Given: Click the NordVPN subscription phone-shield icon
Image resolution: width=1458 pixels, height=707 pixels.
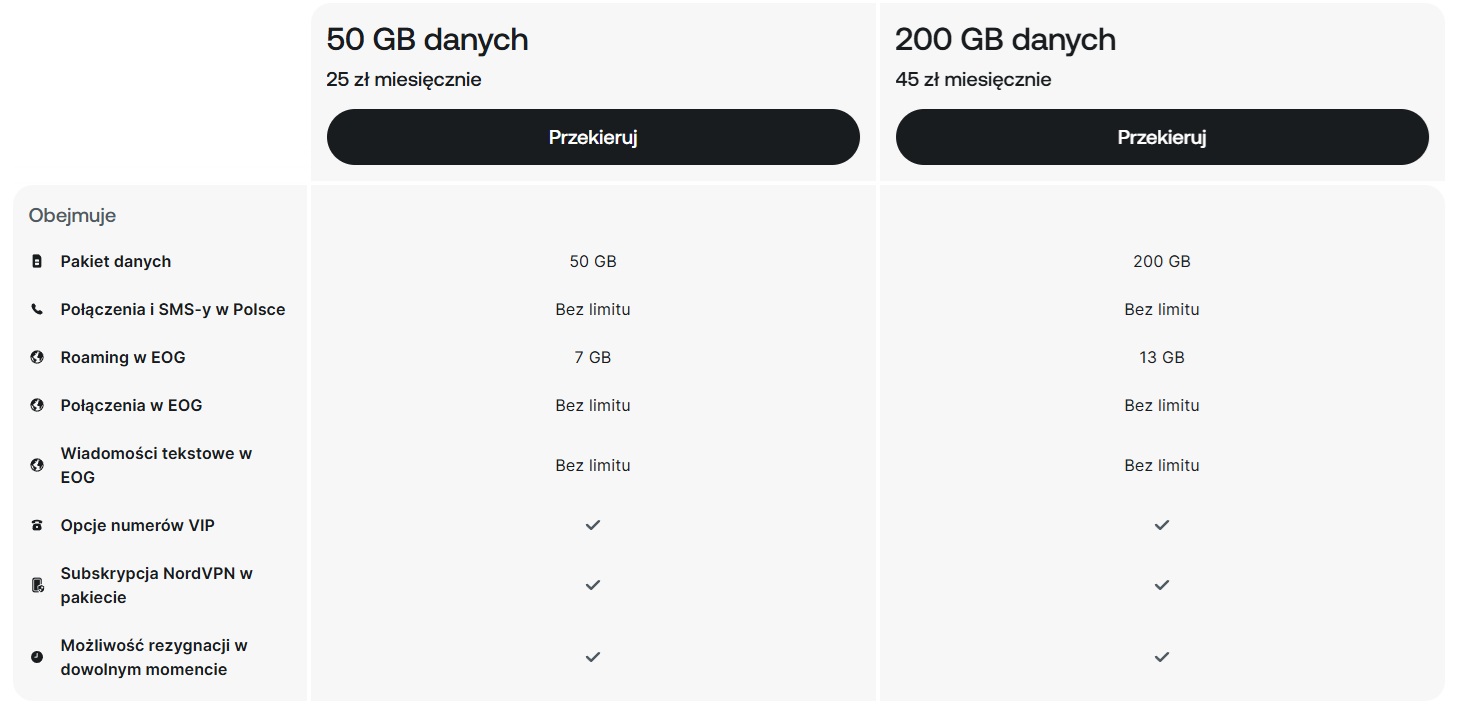Looking at the screenshot, I should point(37,585).
